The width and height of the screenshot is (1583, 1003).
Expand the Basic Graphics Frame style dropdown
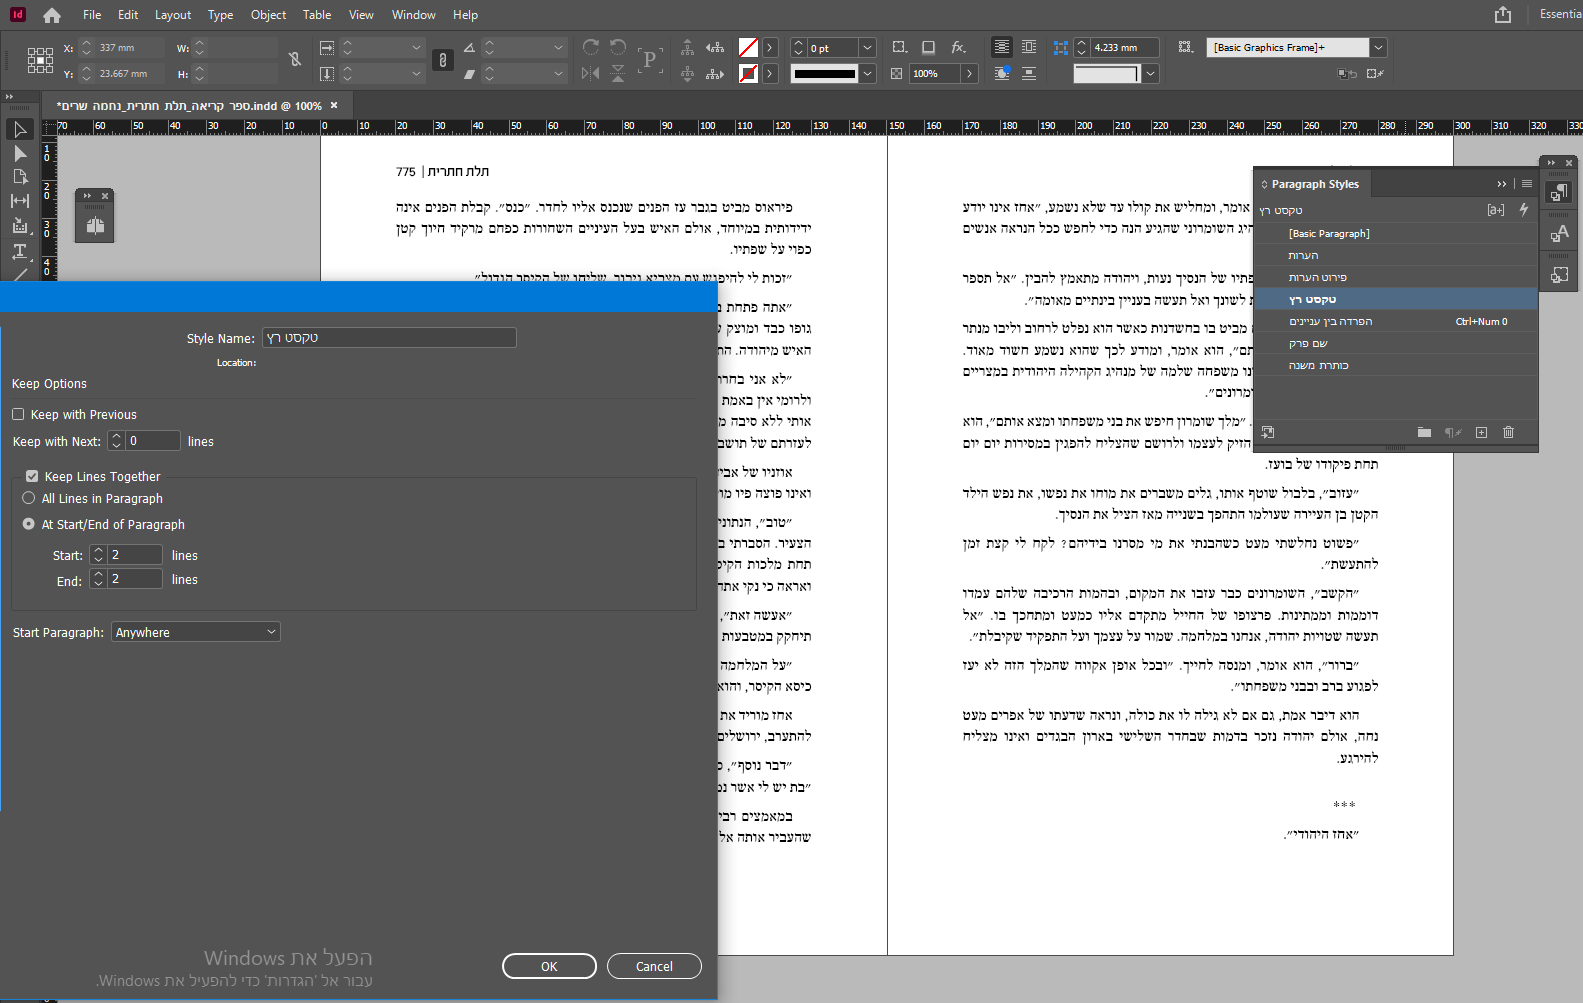(x=1378, y=48)
